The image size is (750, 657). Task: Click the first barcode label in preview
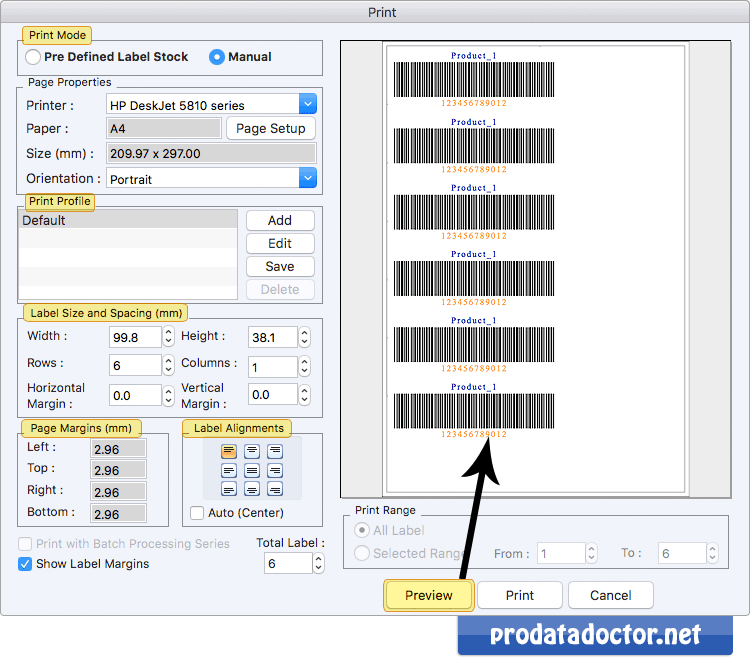474,79
